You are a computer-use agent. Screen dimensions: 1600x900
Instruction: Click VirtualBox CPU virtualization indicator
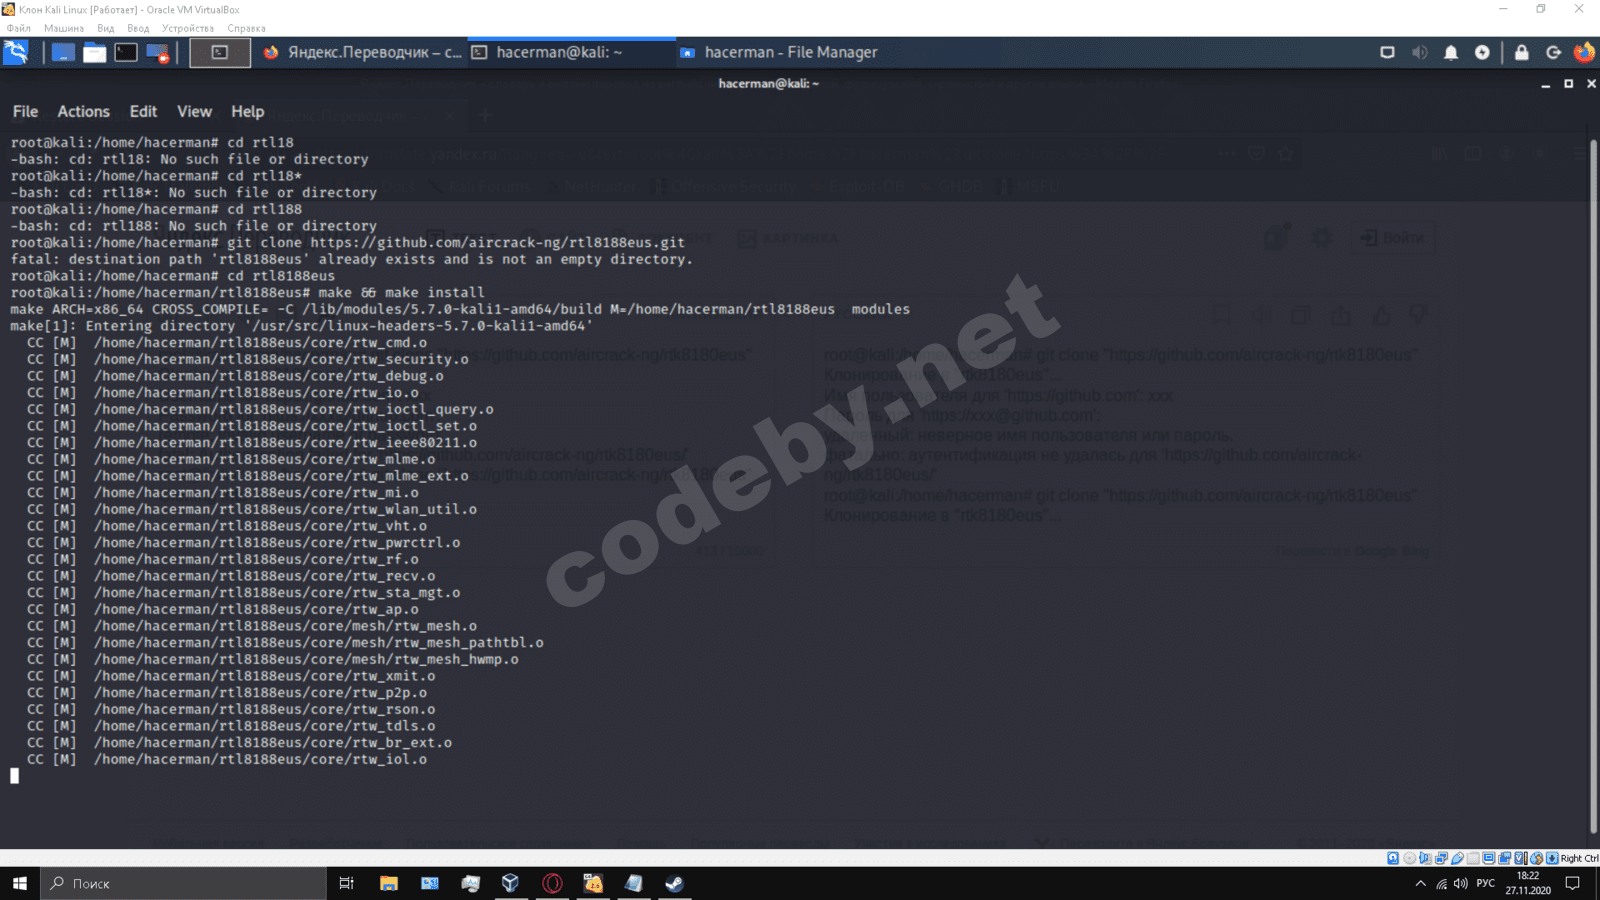(1521, 858)
